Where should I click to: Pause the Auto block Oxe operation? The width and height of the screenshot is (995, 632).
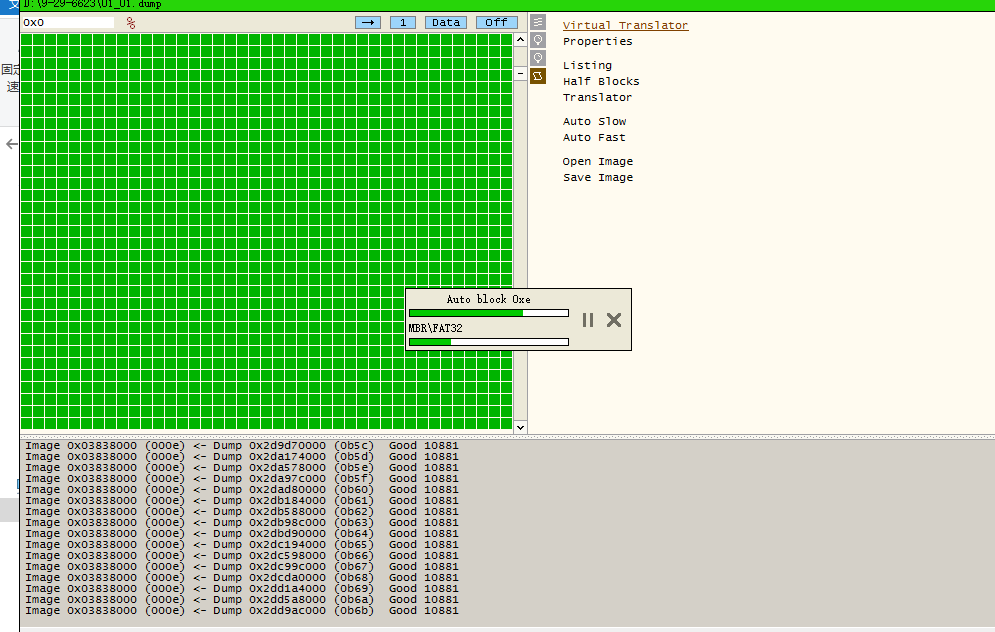tap(587, 319)
